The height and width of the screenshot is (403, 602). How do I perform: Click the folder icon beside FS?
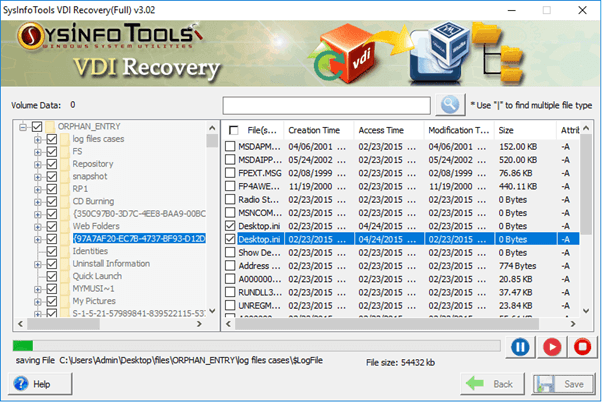pyautogui.click(x=65, y=151)
